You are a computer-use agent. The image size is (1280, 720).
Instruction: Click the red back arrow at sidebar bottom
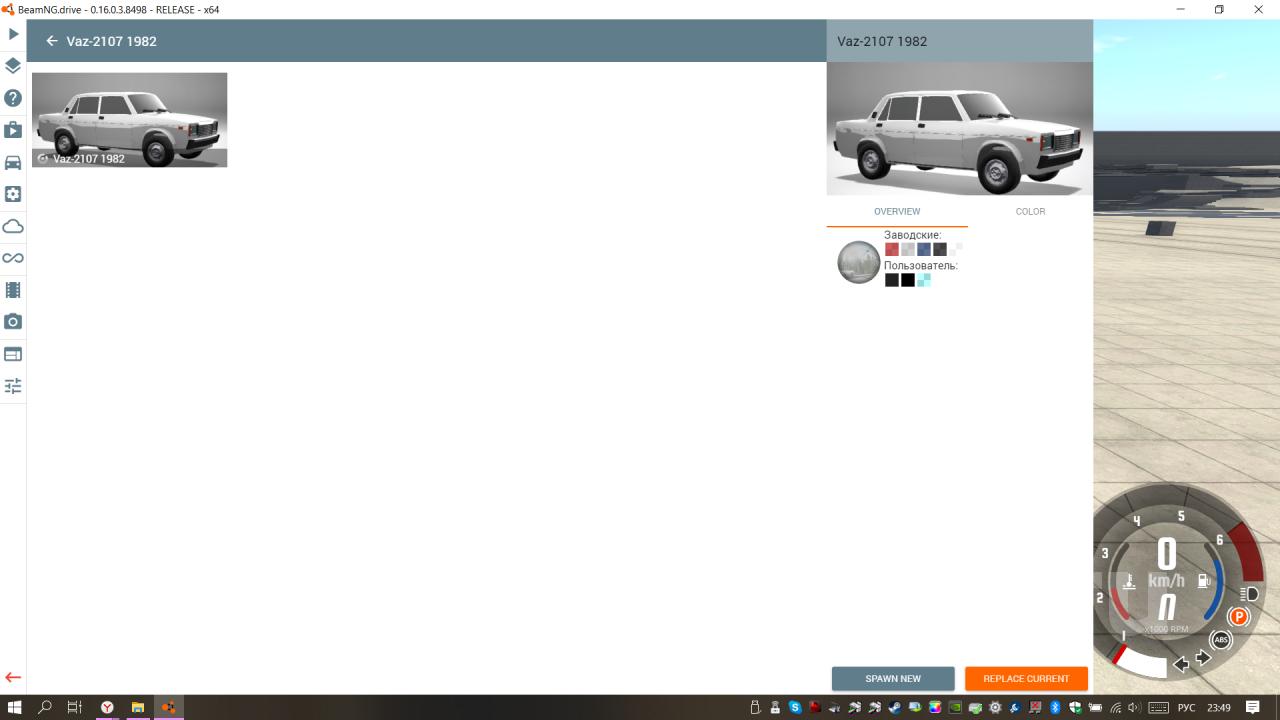[13, 678]
